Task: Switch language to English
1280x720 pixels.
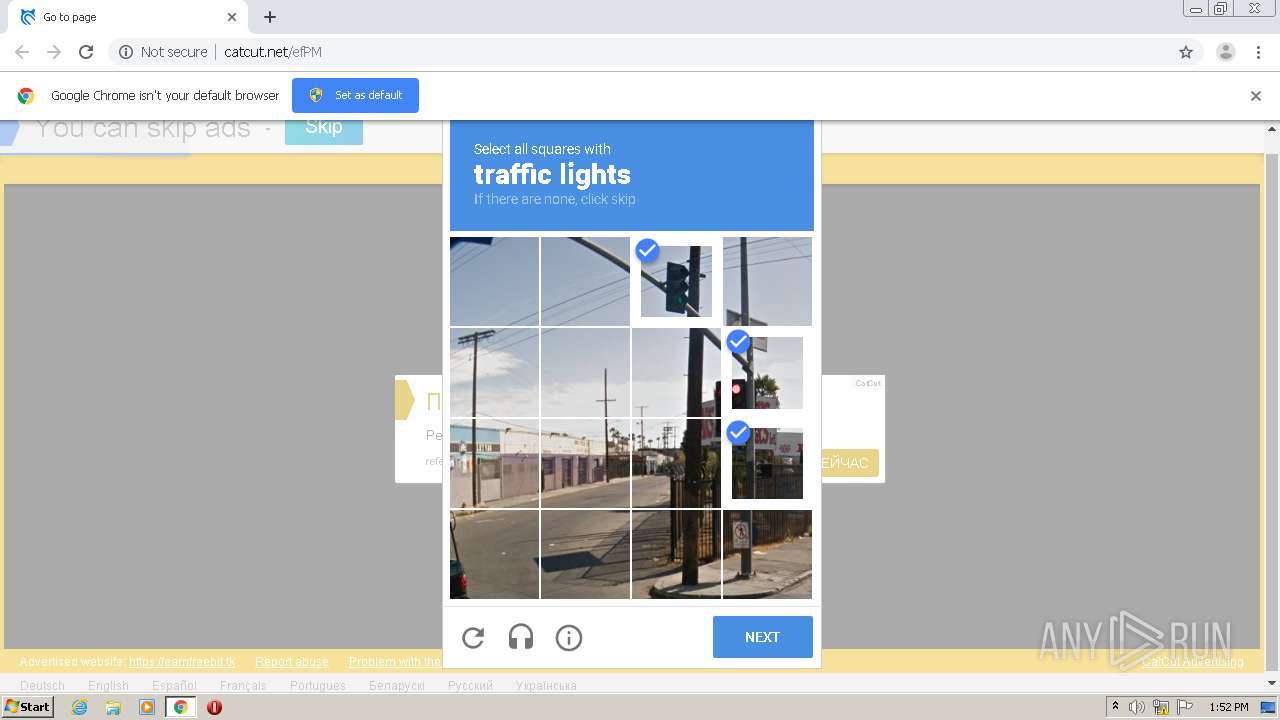Action: click(108, 686)
